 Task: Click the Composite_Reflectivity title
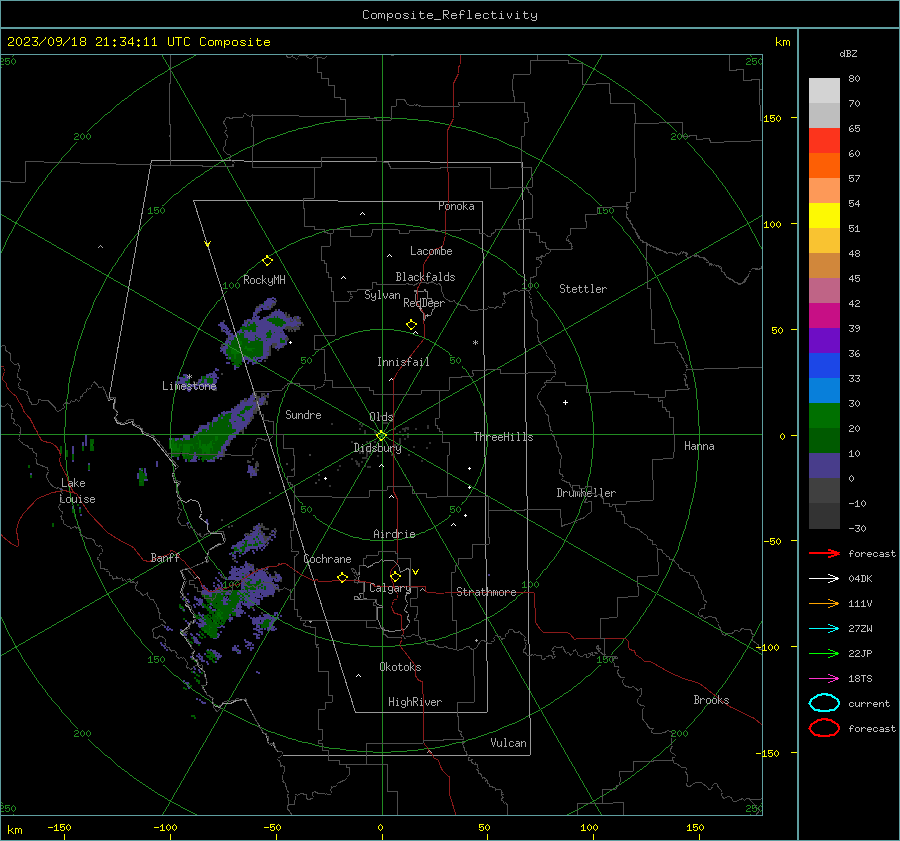(x=450, y=15)
